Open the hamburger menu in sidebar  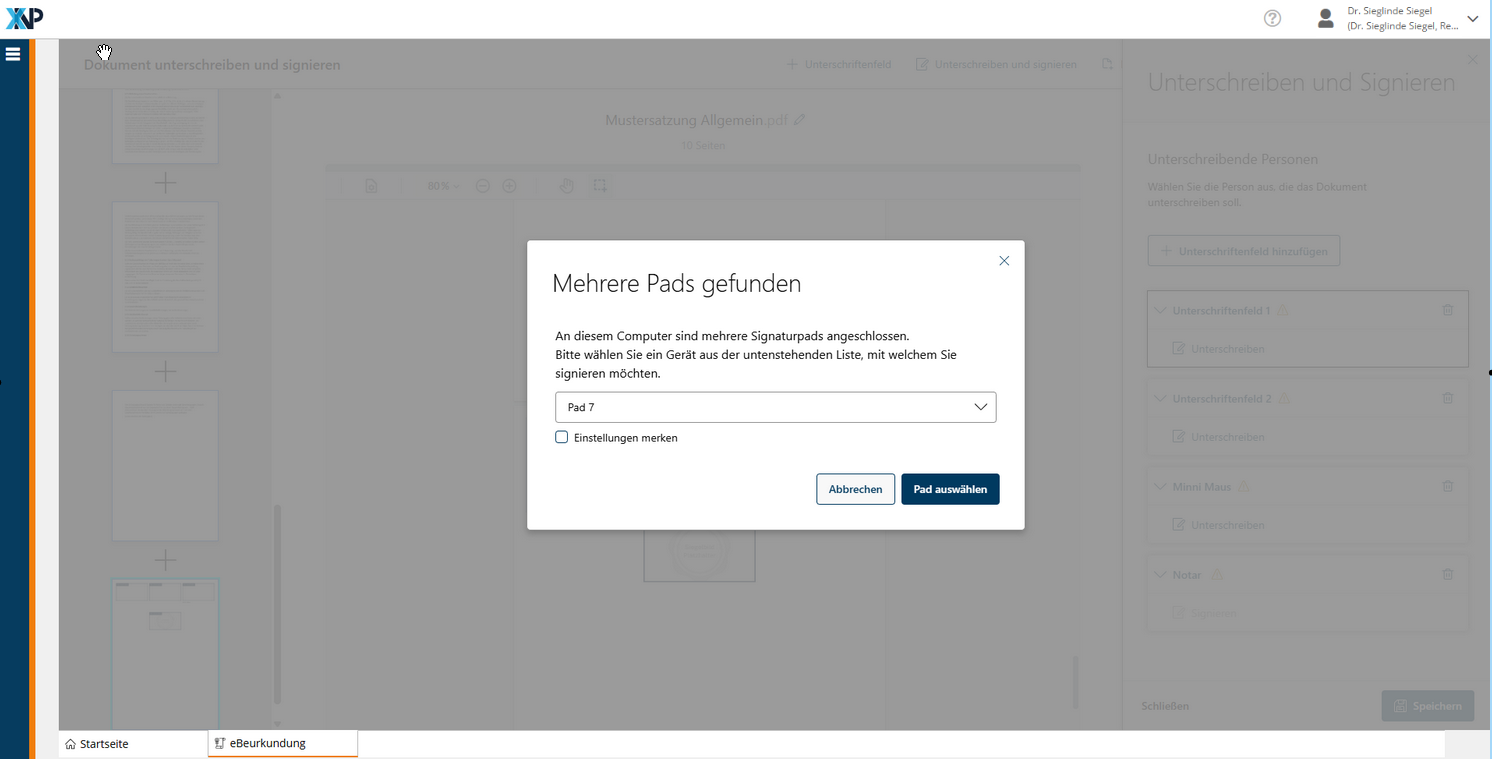[13, 54]
